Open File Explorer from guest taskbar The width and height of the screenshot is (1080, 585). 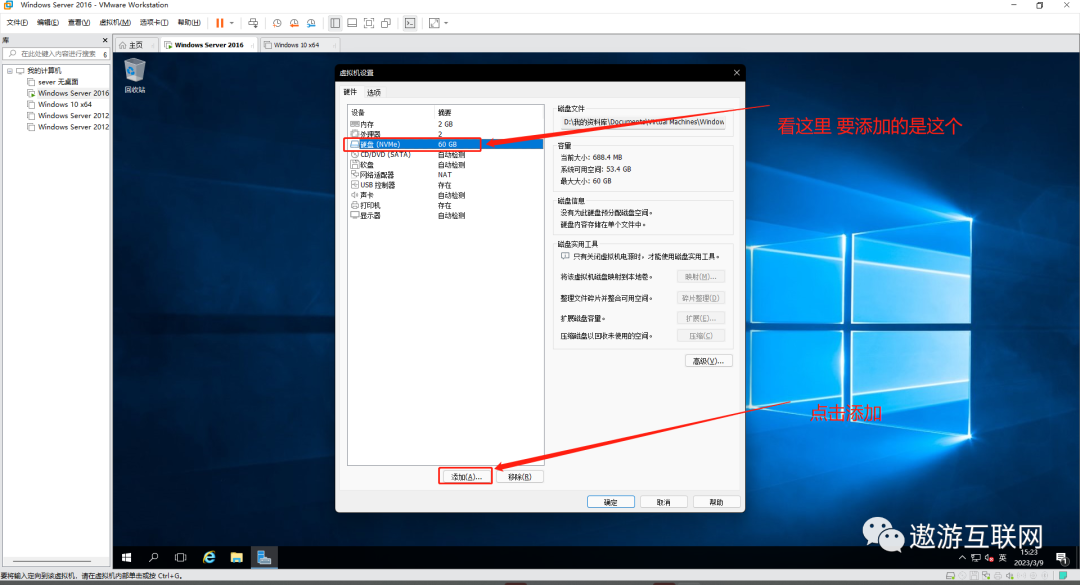(236, 557)
